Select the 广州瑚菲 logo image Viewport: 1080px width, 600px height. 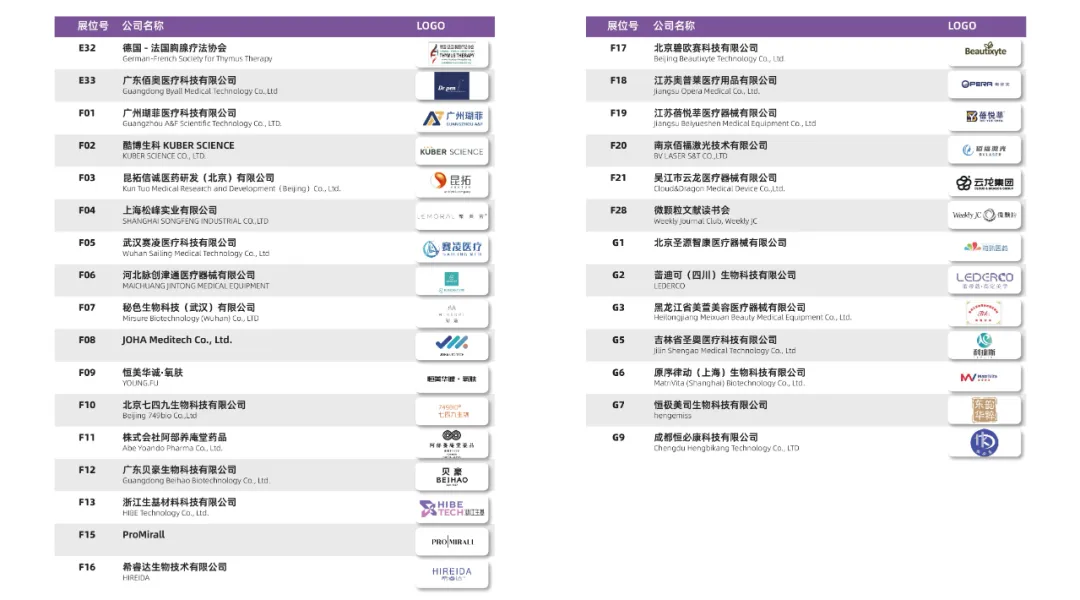452,119
